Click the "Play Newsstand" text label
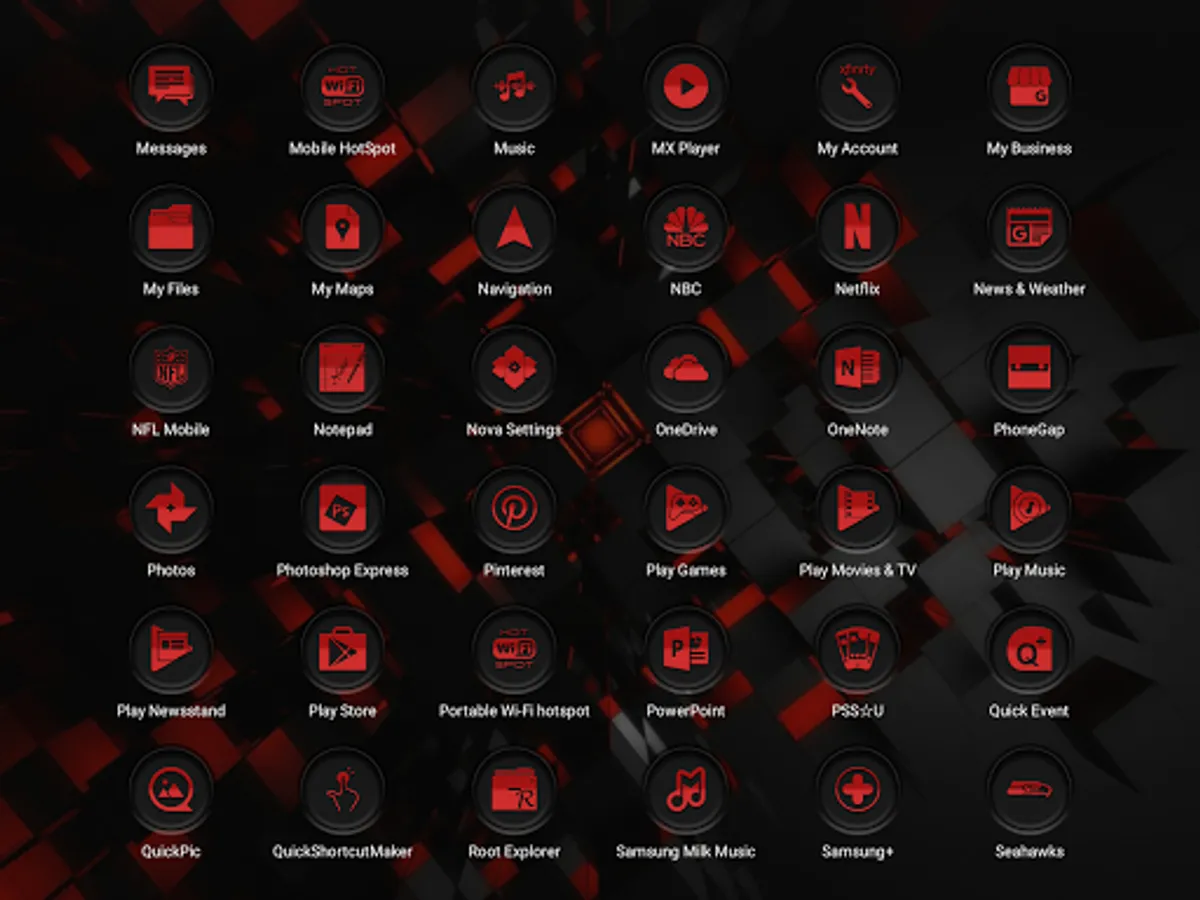 tap(171, 711)
